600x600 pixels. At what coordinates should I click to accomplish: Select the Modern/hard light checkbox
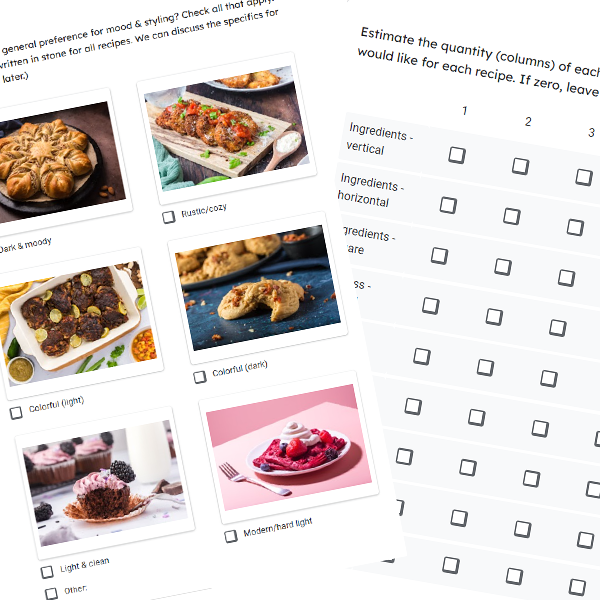(231, 536)
